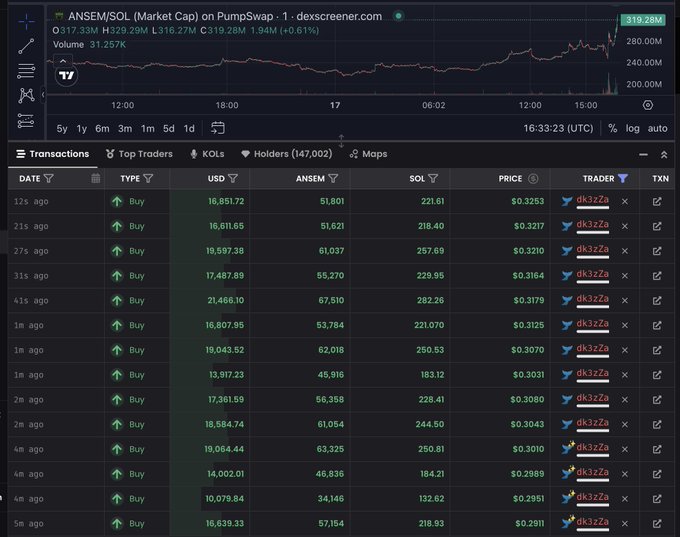Open the Top Traders tab
Viewport: 680px width, 537px height.
tap(139, 154)
